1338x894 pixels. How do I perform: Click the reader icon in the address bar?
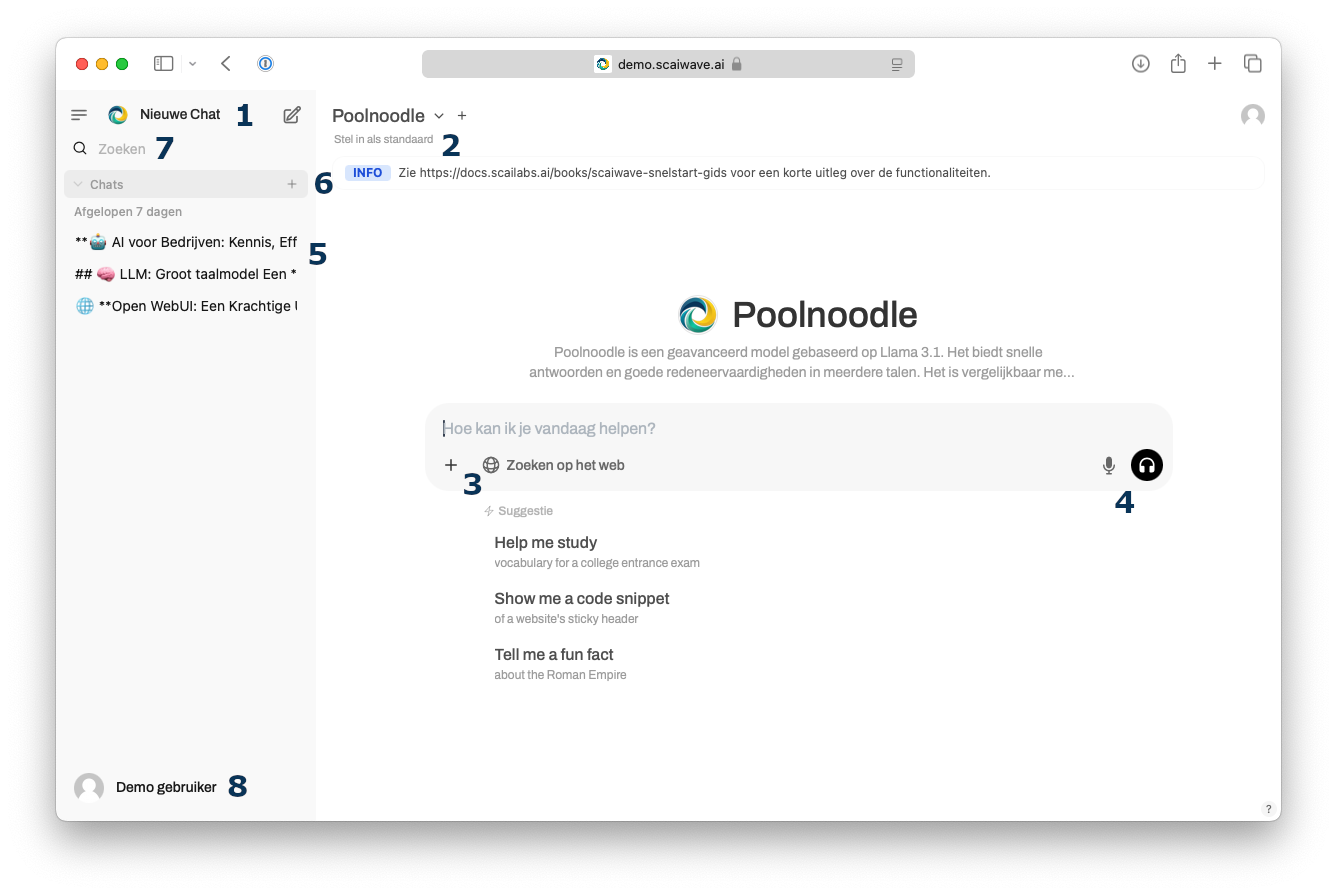click(x=897, y=64)
